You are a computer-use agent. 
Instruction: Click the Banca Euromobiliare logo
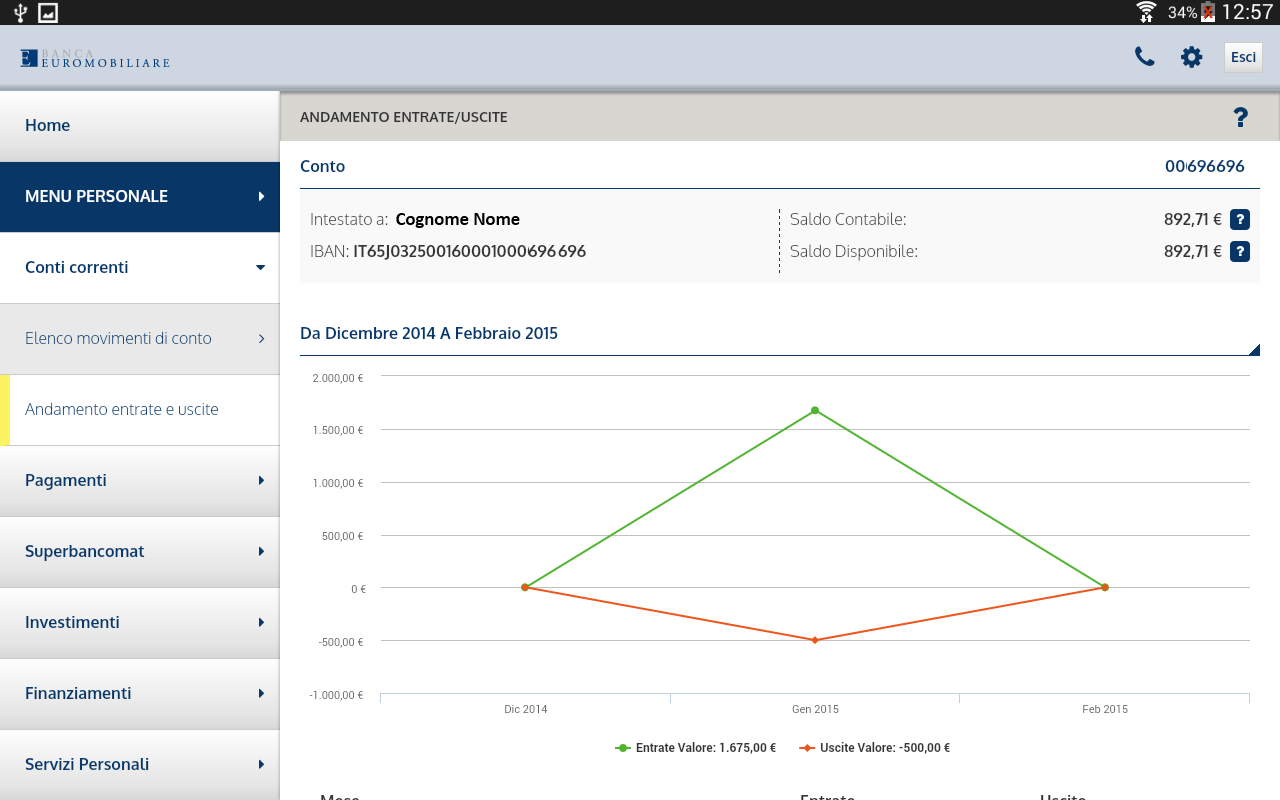pos(95,58)
